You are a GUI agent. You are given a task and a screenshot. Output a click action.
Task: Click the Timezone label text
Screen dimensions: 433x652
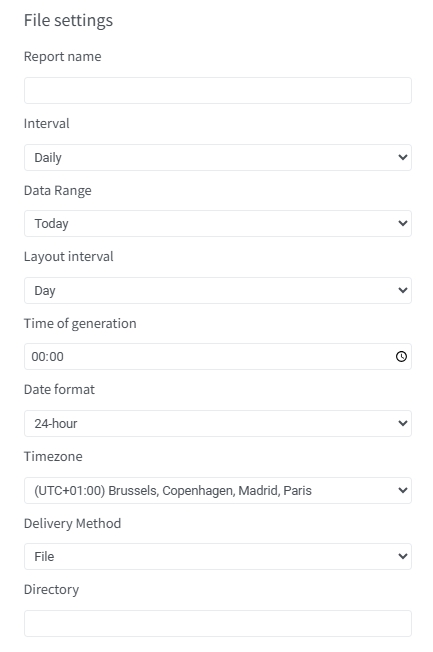(53, 457)
